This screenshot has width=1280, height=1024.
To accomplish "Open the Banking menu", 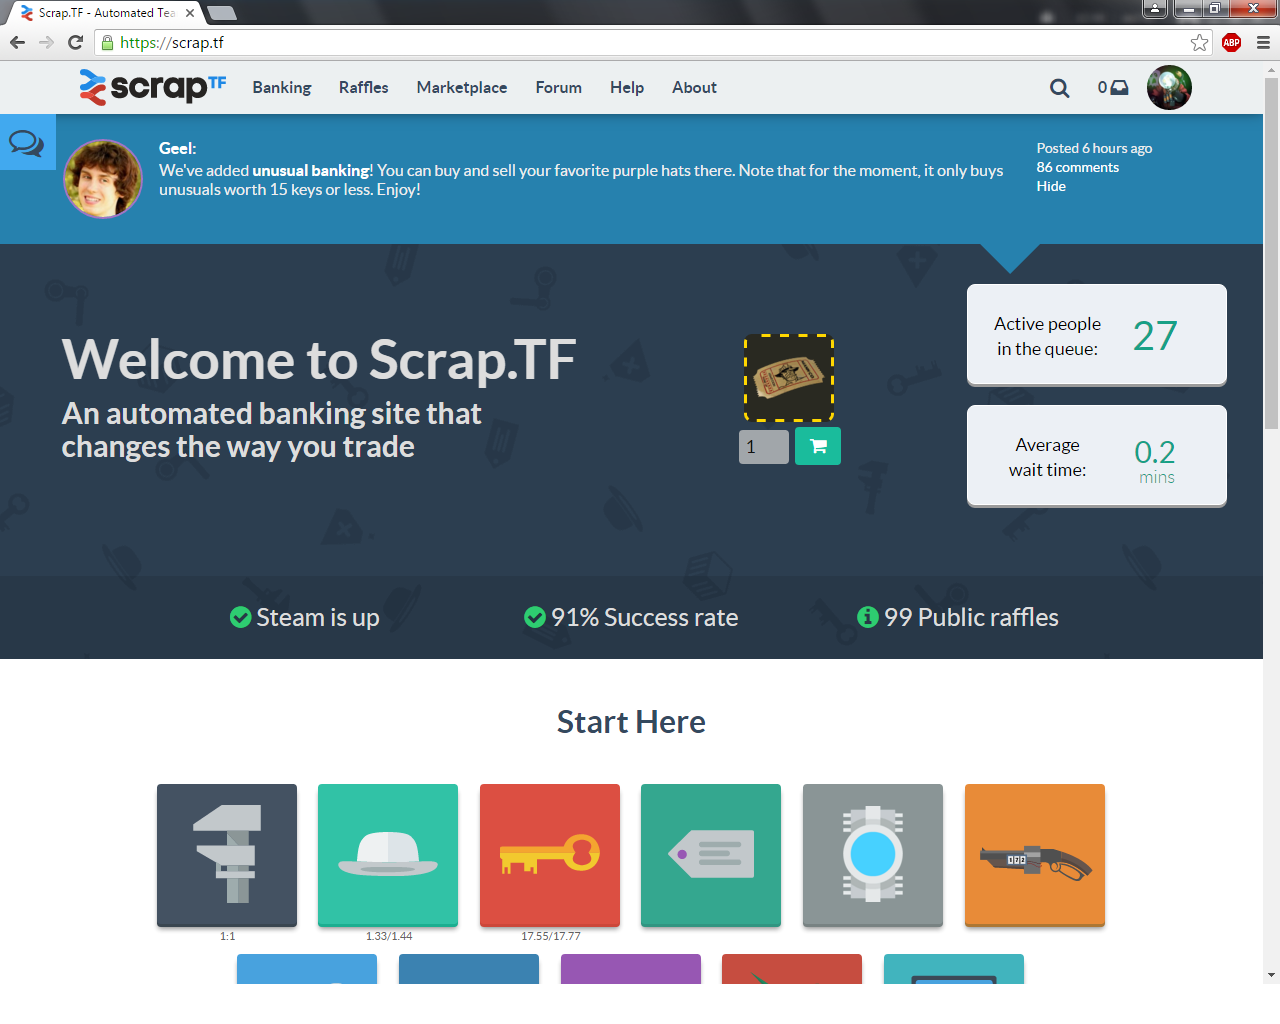I will 282,87.
